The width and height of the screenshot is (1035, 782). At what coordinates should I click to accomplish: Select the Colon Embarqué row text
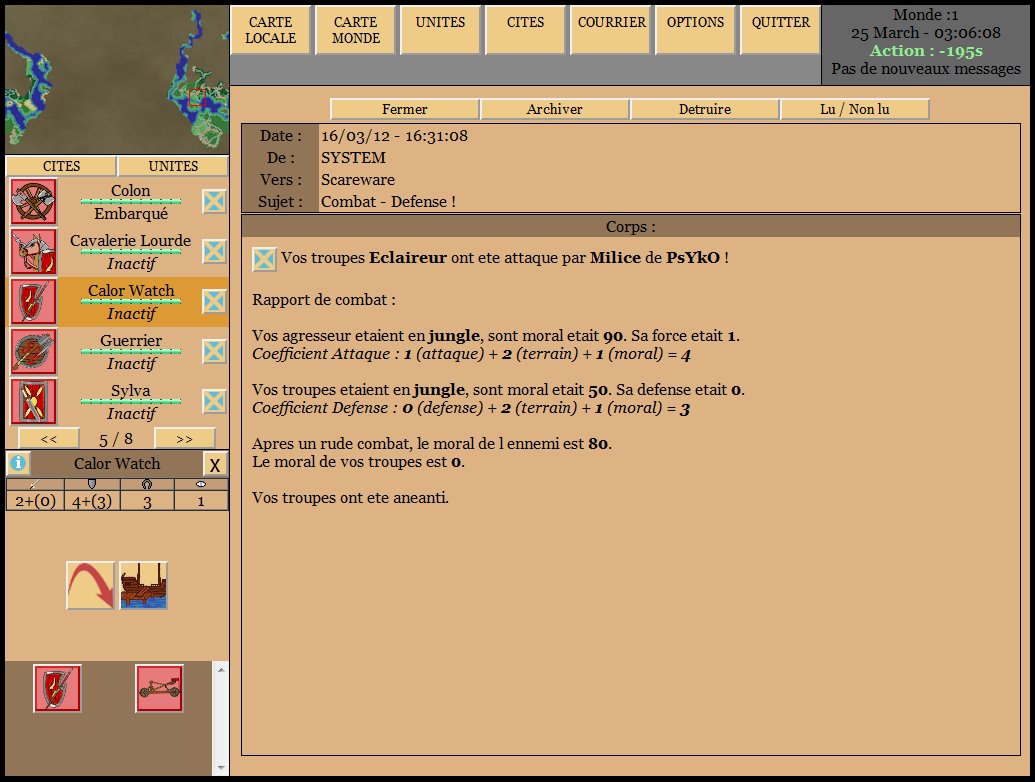131,202
